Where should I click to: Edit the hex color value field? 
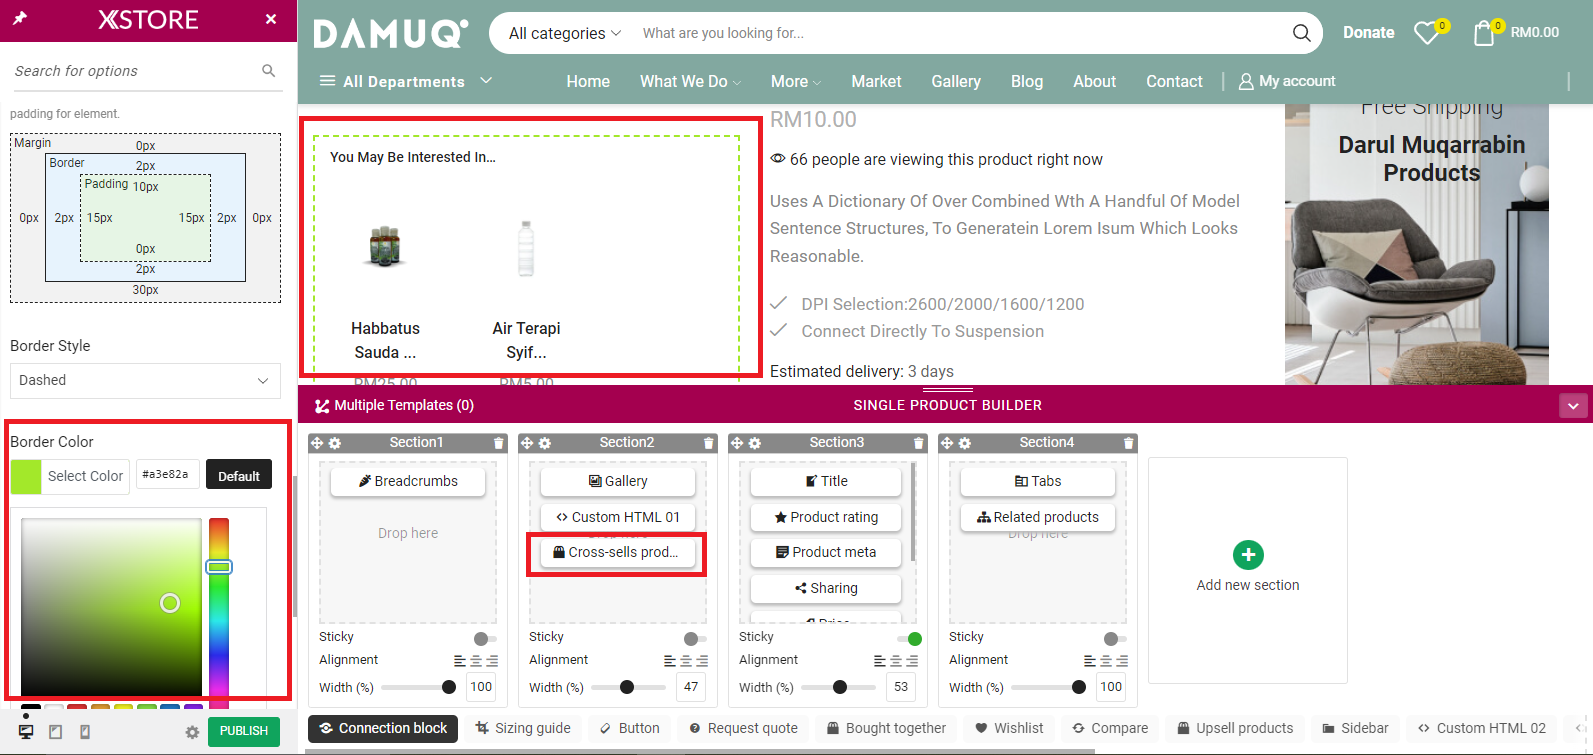coord(167,474)
